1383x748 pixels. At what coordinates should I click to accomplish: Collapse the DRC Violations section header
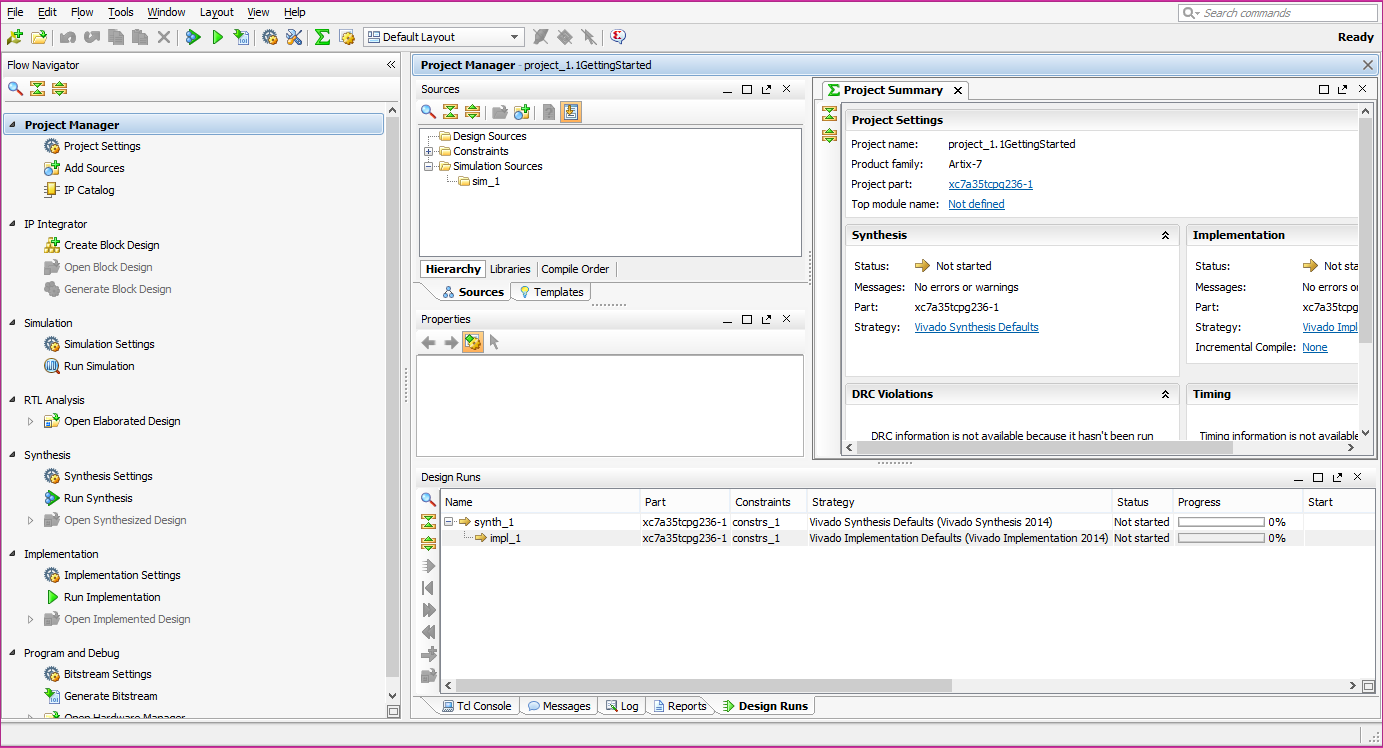[1165, 393]
